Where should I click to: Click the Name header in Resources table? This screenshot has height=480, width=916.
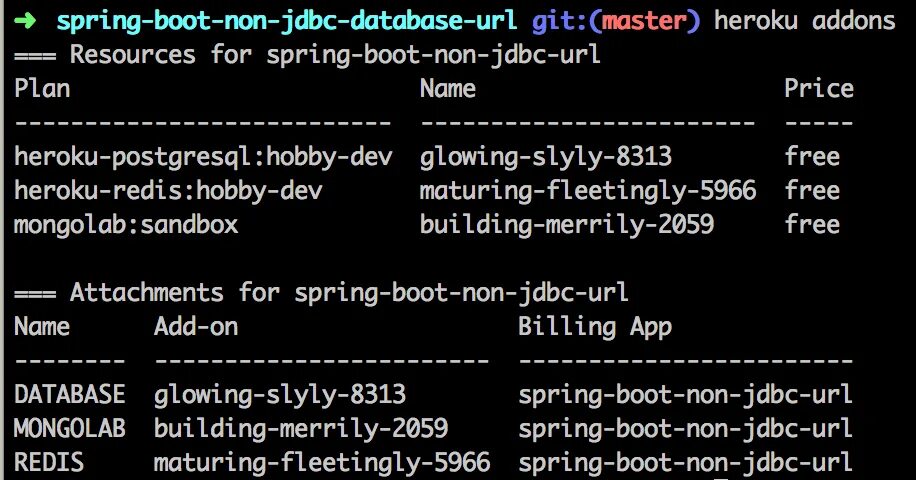(x=447, y=89)
